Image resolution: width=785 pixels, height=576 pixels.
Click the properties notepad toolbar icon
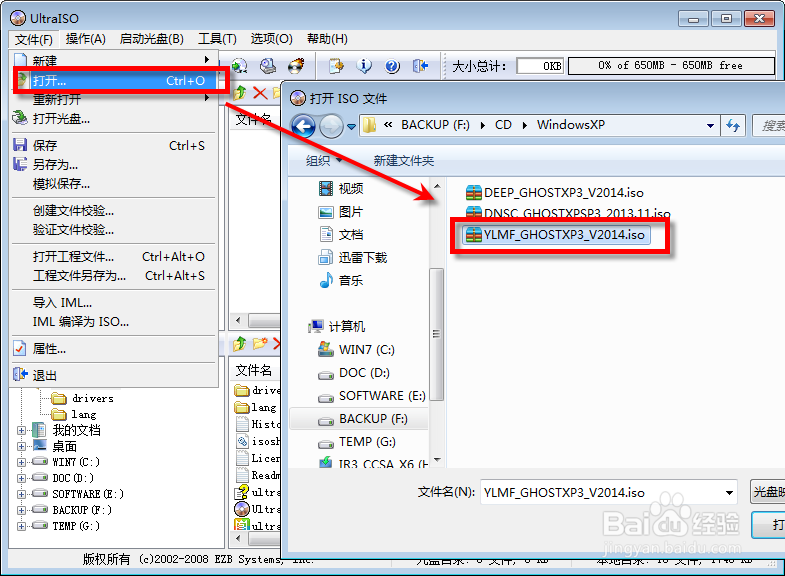(336, 66)
